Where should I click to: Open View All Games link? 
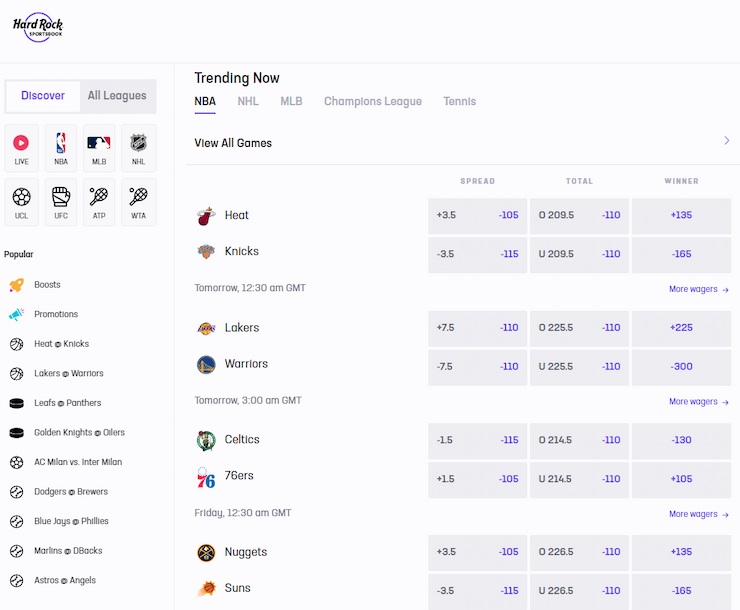point(233,143)
